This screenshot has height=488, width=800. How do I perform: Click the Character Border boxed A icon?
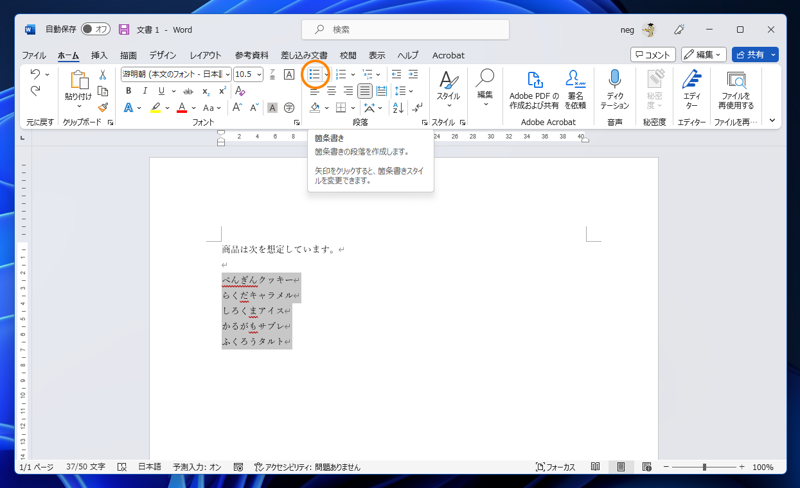click(289, 75)
